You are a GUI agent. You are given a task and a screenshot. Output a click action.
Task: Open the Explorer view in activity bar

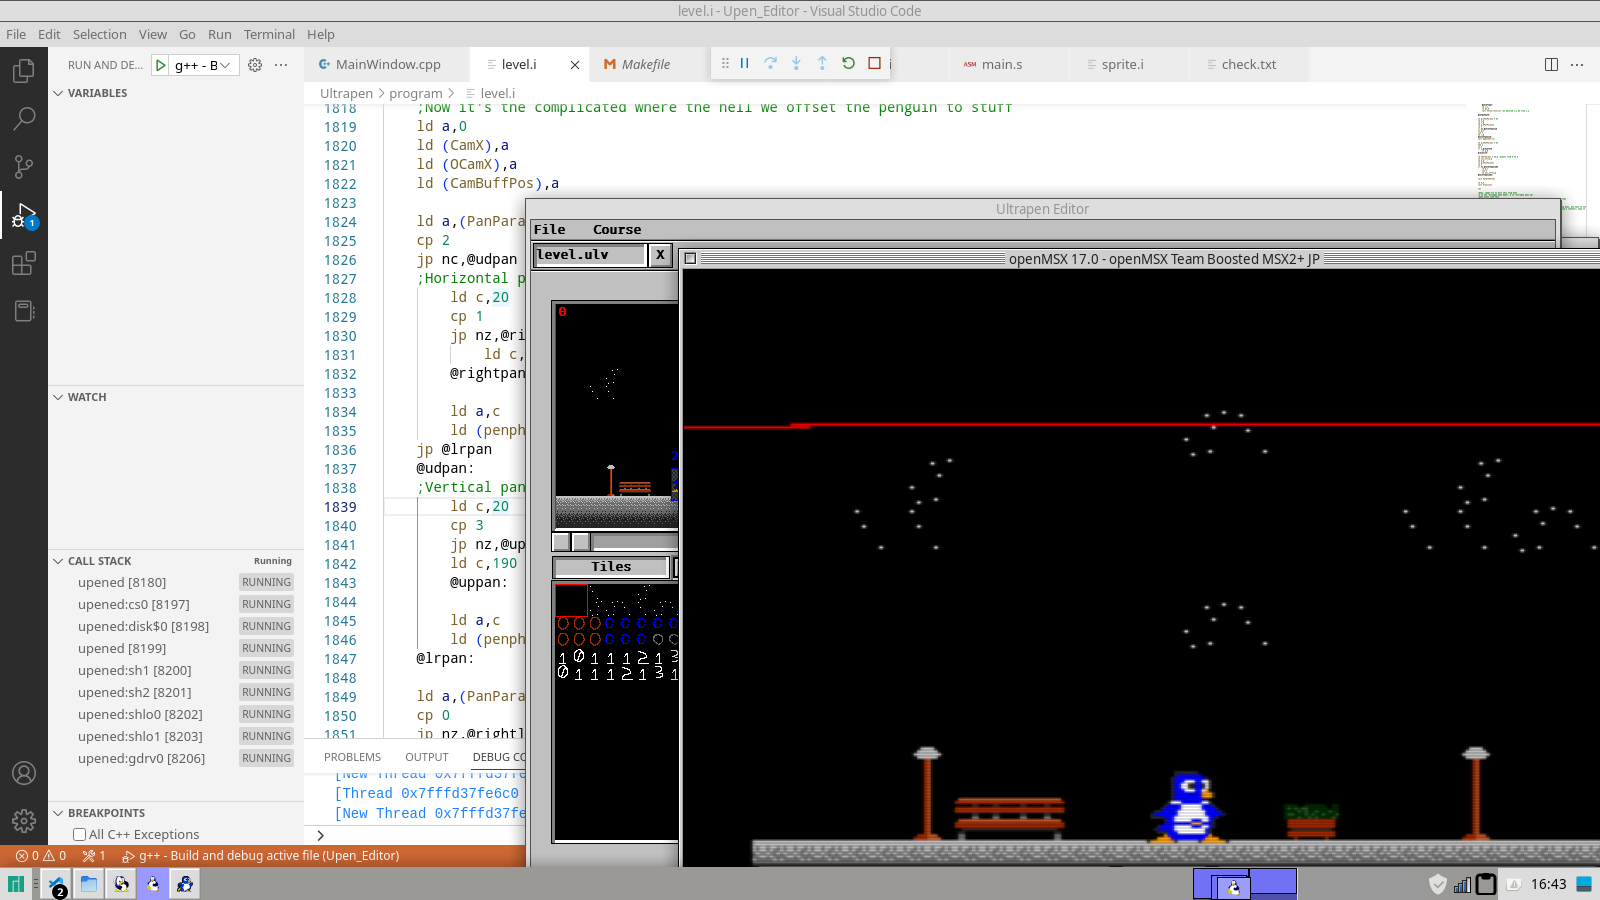(24, 72)
